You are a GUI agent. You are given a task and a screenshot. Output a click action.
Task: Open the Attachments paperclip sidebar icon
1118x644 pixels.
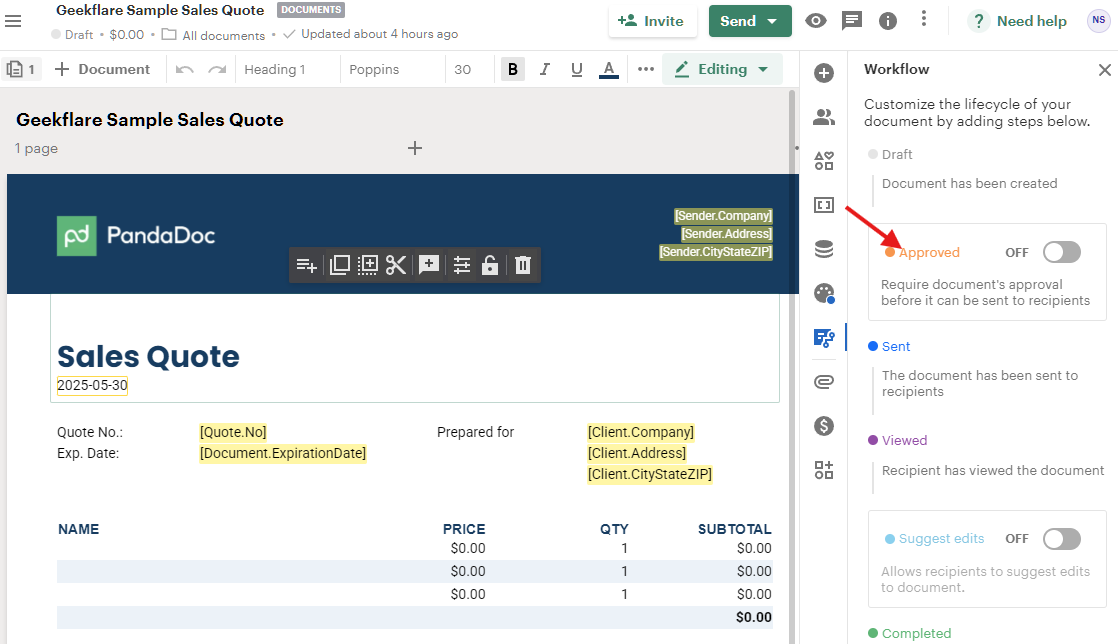pyautogui.click(x=824, y=382)
